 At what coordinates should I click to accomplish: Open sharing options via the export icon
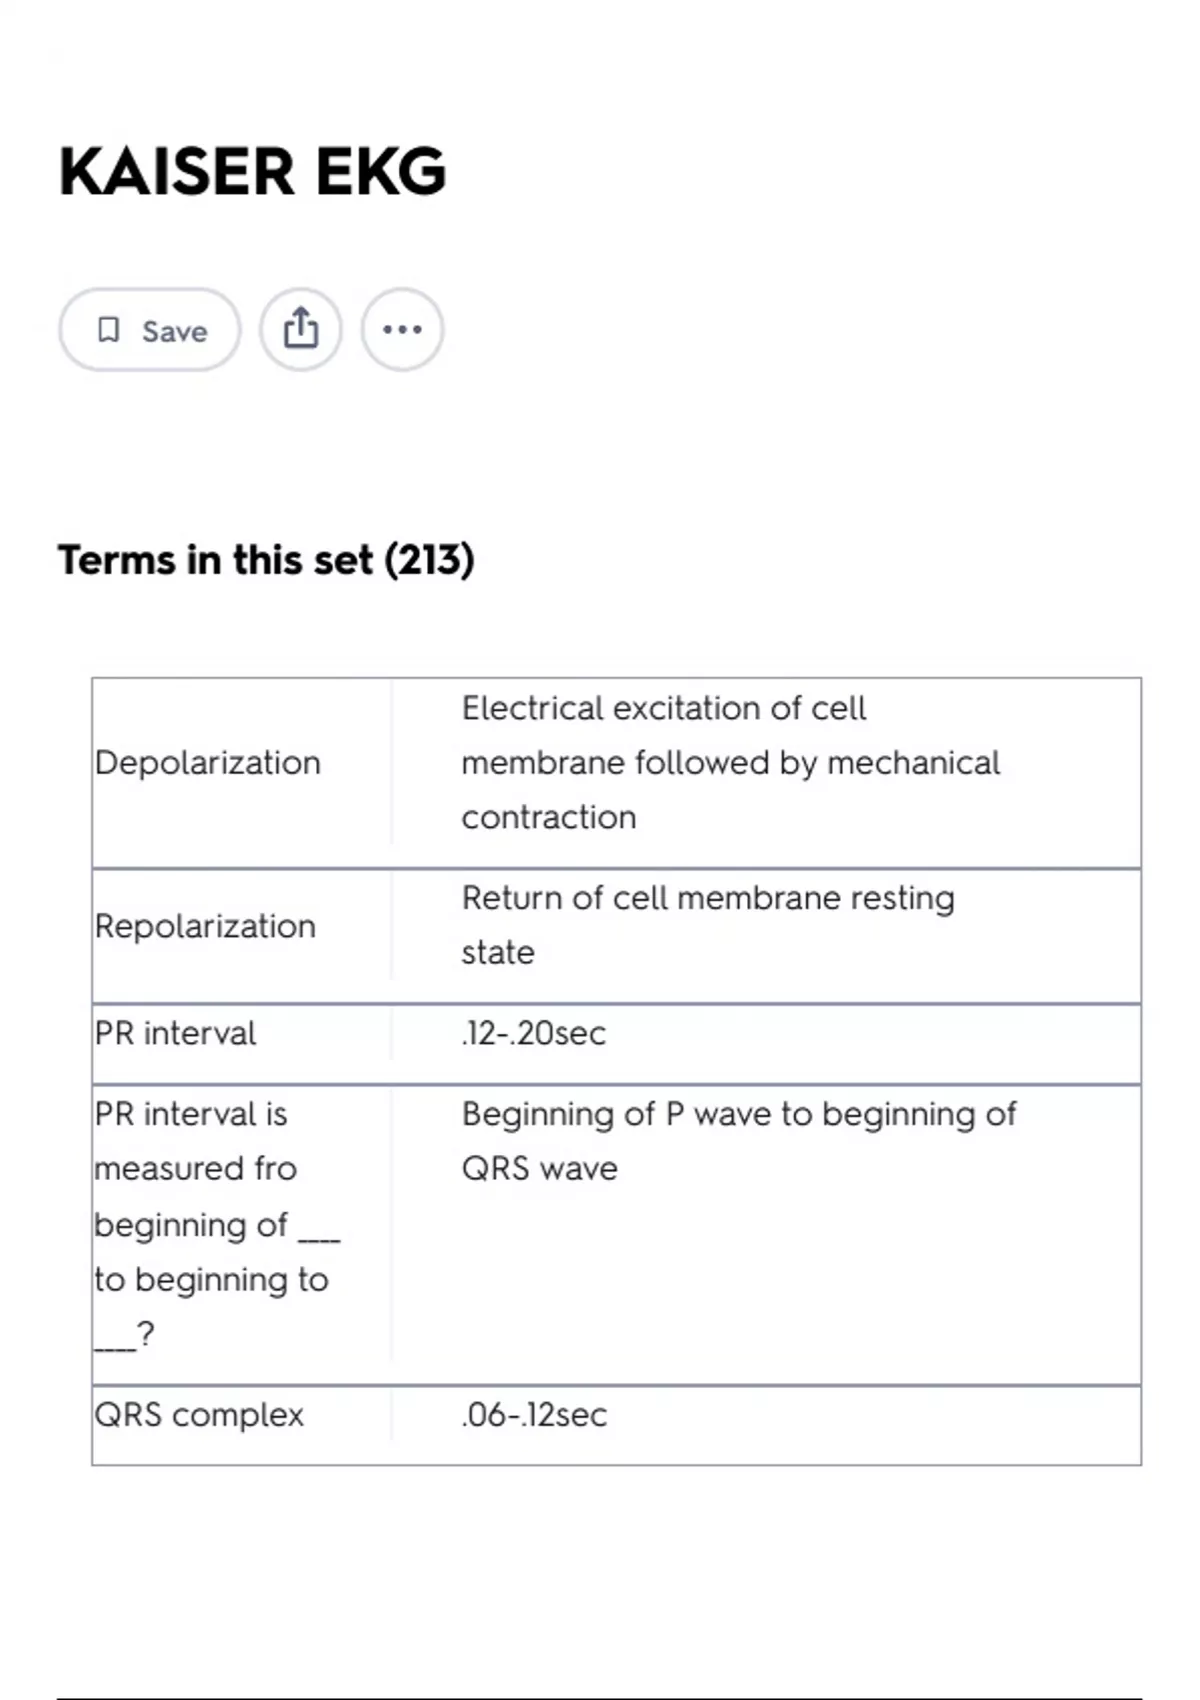point(300,328)
